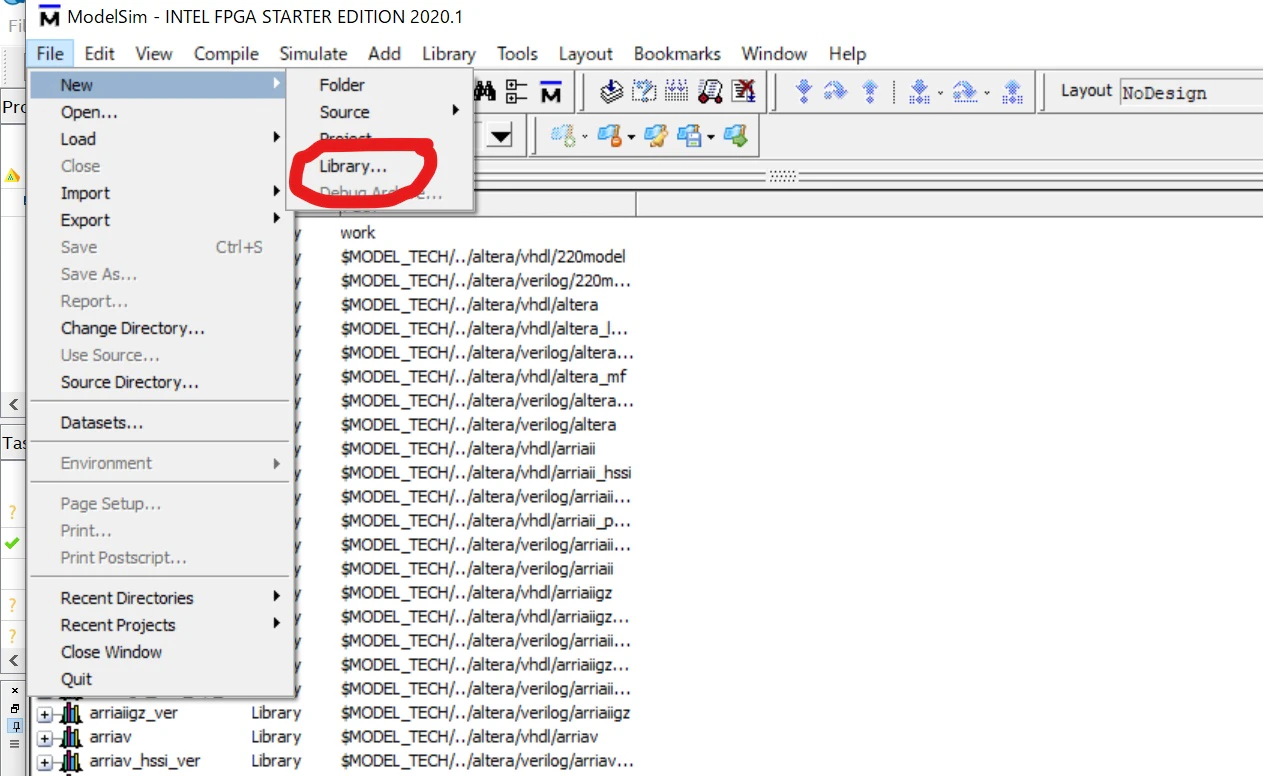This screenshot has height=776, width=1263.
Task: Click path '$MODEL_TECH/../altera/vhdl/arriav'
Action: click(x=469, y=737)
